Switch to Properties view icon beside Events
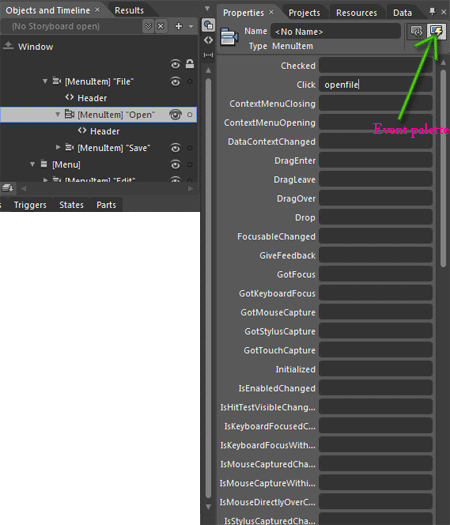The height and width of the screenshot is (525, 450). point(417,31)
